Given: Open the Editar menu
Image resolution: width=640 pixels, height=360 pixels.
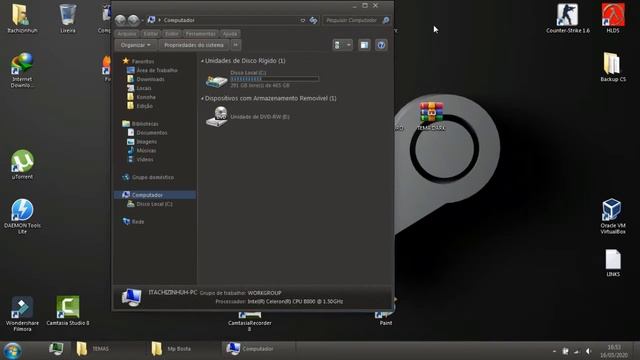Looking at the screenshot, I should 151,34.
